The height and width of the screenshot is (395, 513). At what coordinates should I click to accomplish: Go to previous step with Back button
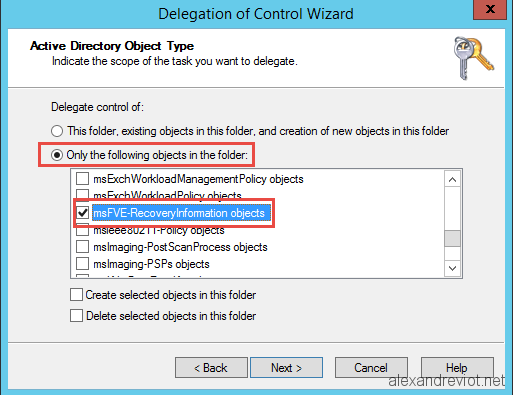click(211, 368)
